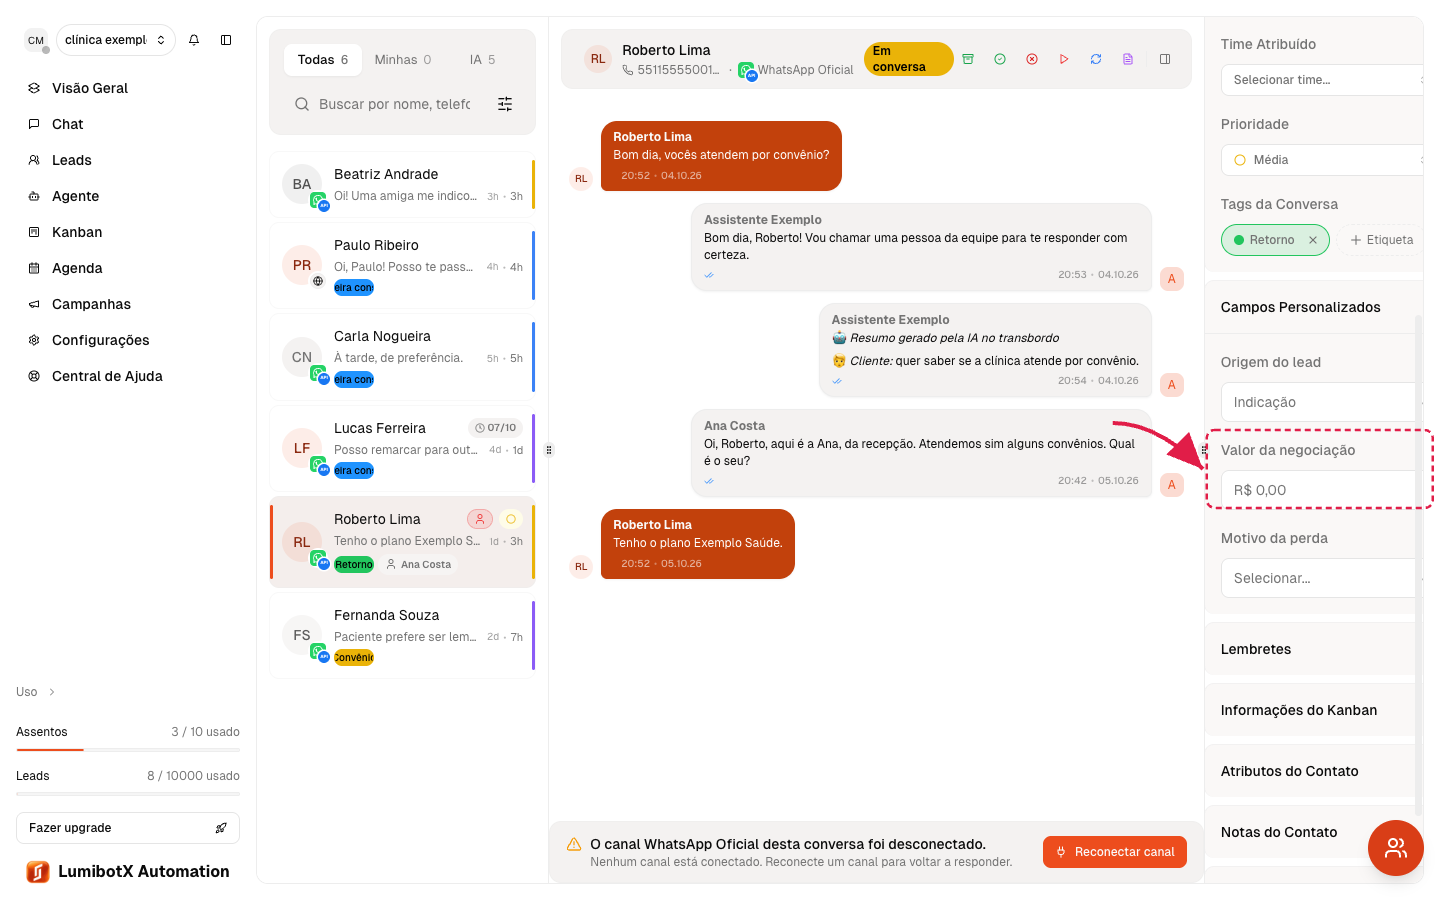Open the Selecionar time dropdown
1440x900 pixels.
[x=1322, y=80]
